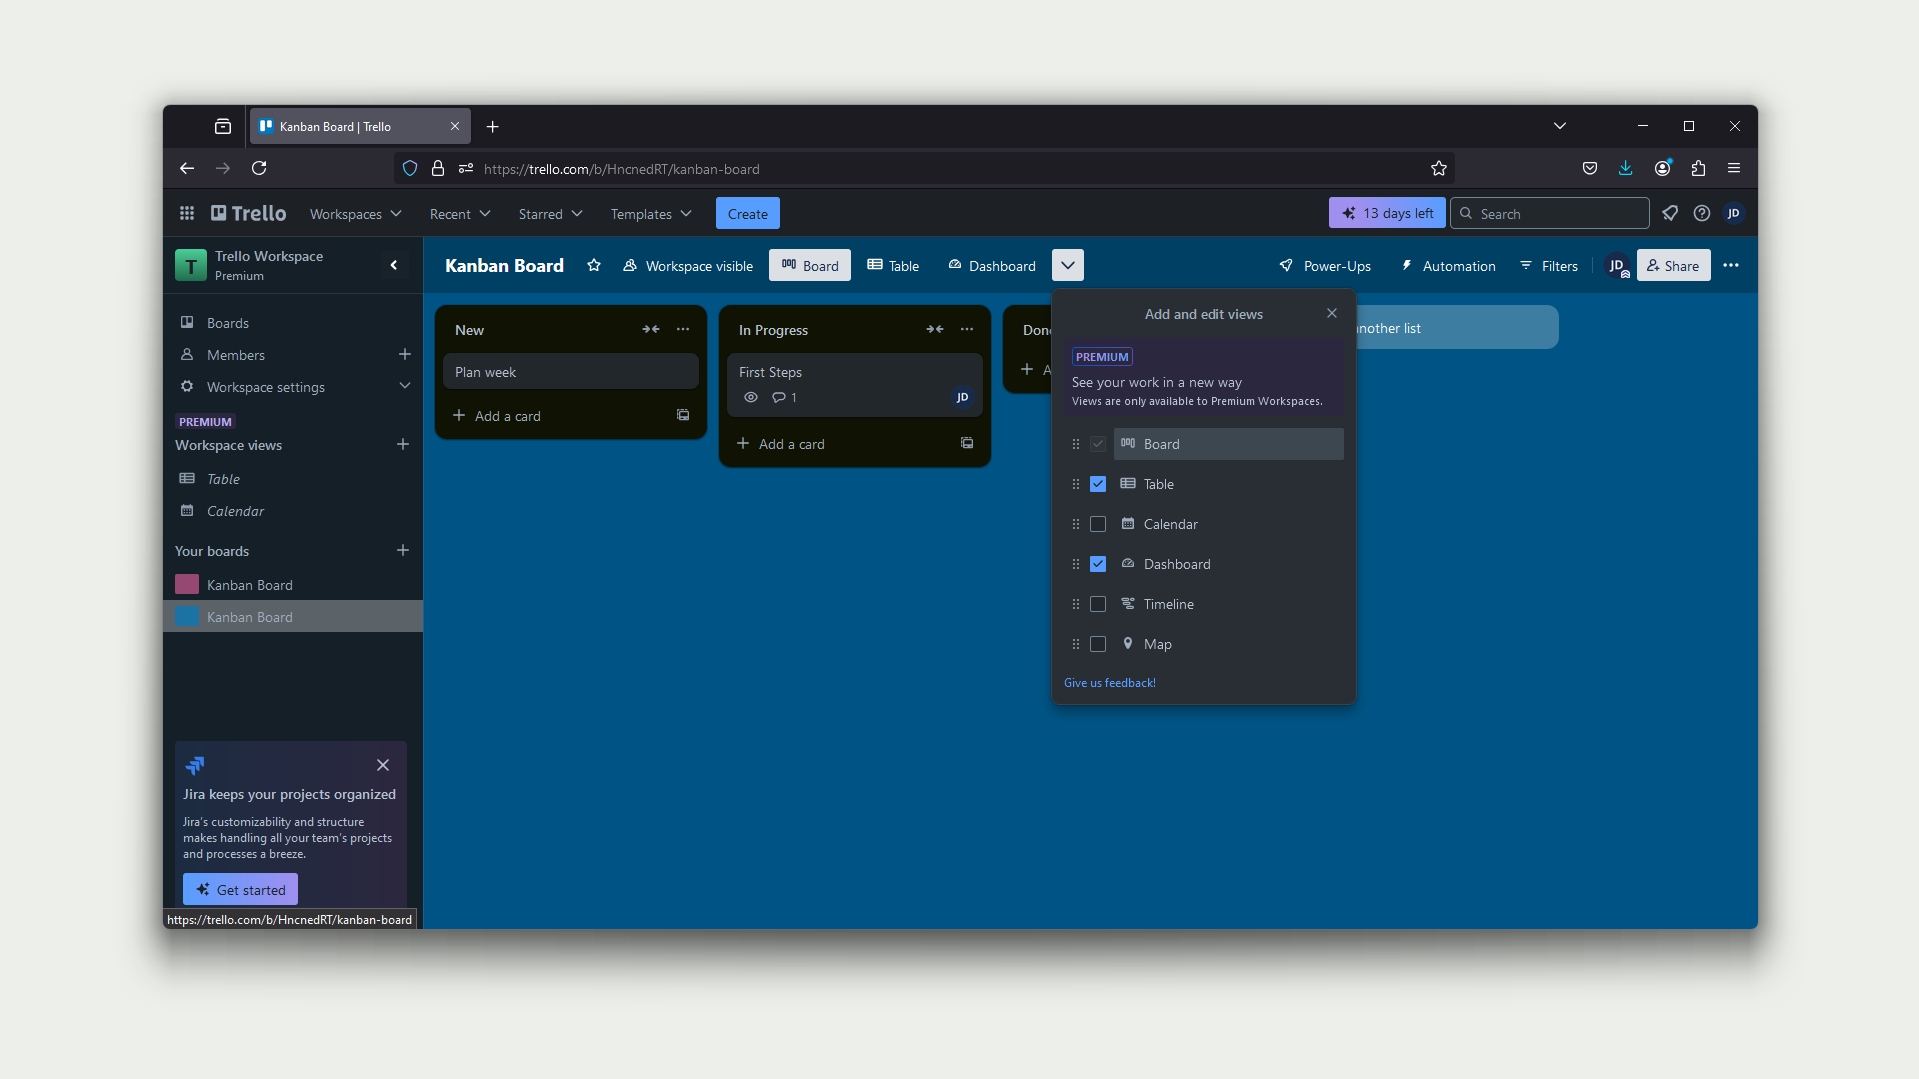Change the Workspace visible setting

point(688,265)
